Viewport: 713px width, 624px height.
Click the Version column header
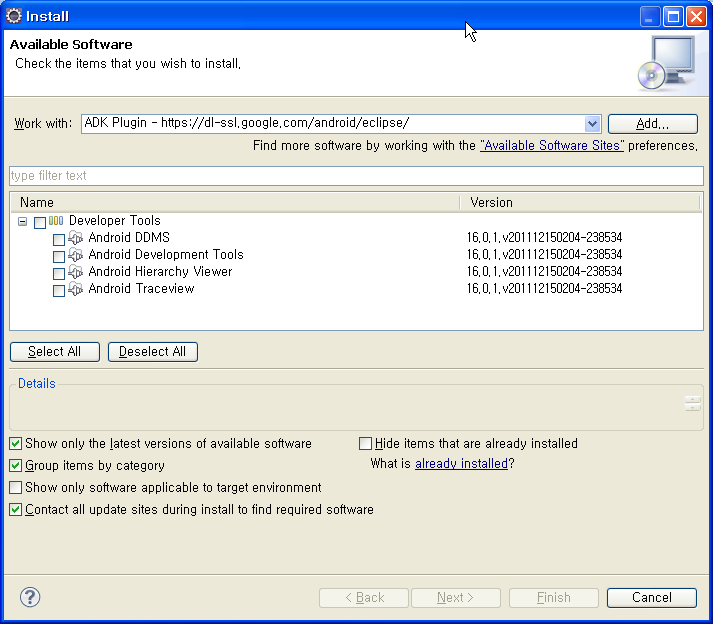coord(580,202)
